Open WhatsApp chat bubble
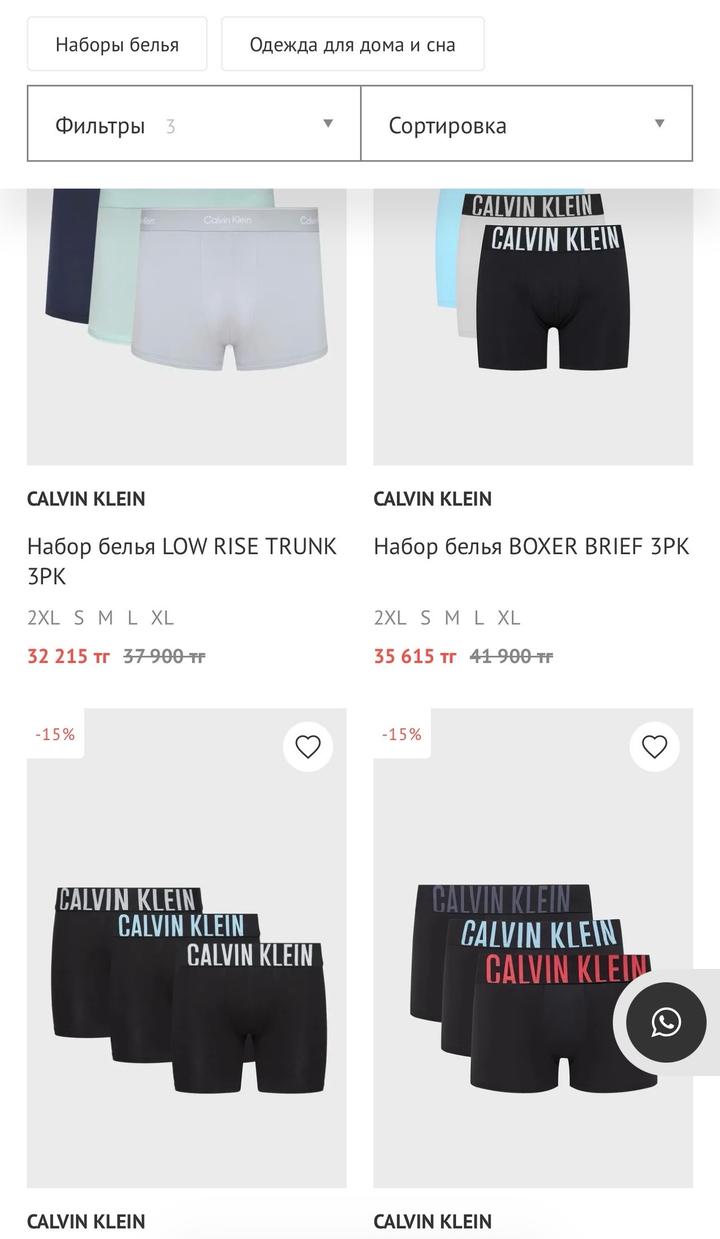Viewport: 720px width, 1239px height. [666, 1022]
